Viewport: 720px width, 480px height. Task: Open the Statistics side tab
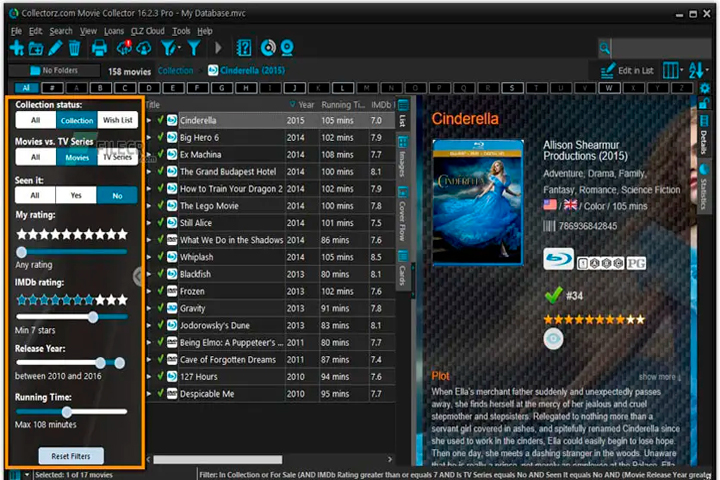point(704,187)
